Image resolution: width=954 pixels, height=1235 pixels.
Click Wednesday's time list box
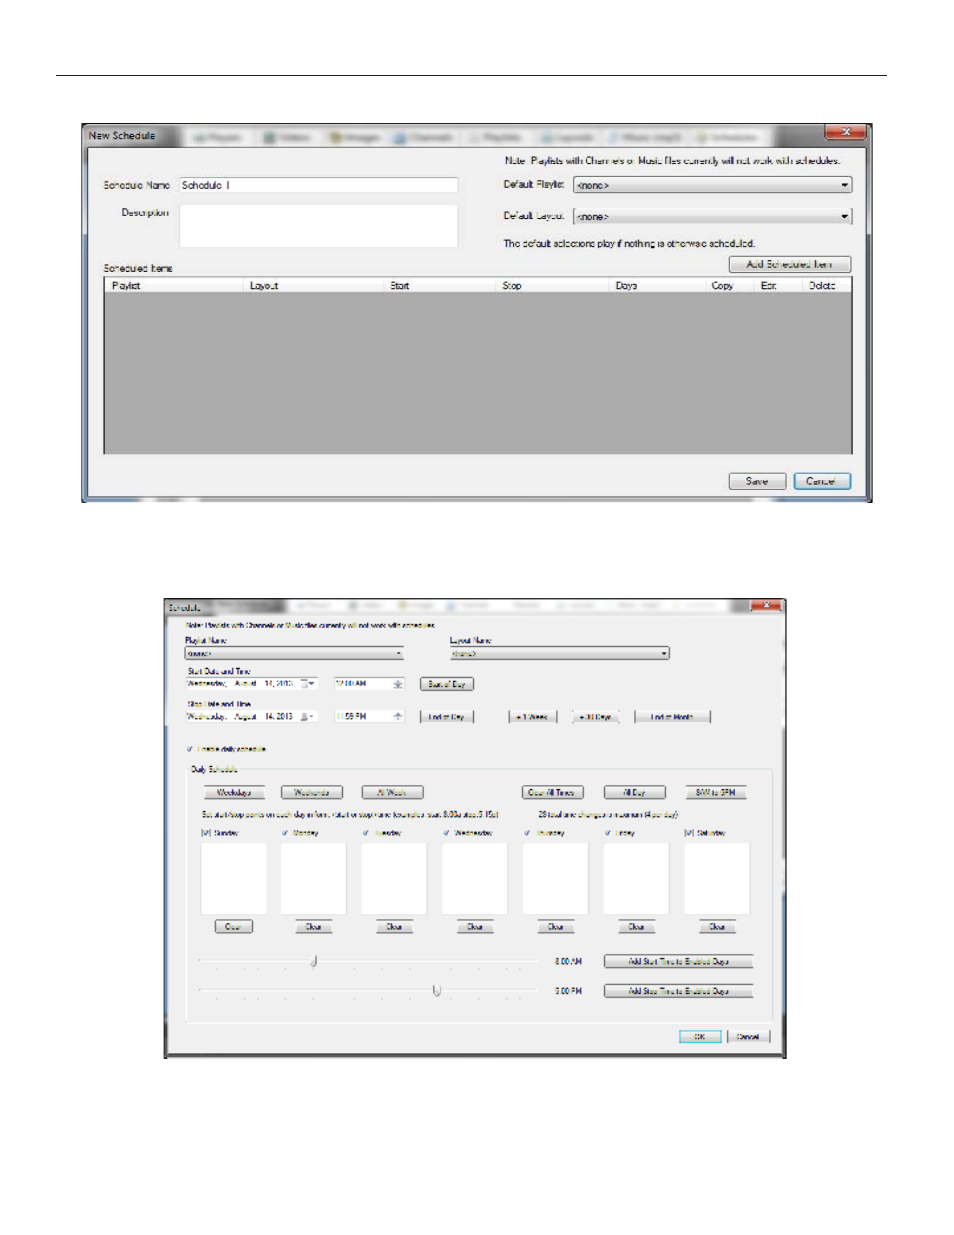[475, 878]
